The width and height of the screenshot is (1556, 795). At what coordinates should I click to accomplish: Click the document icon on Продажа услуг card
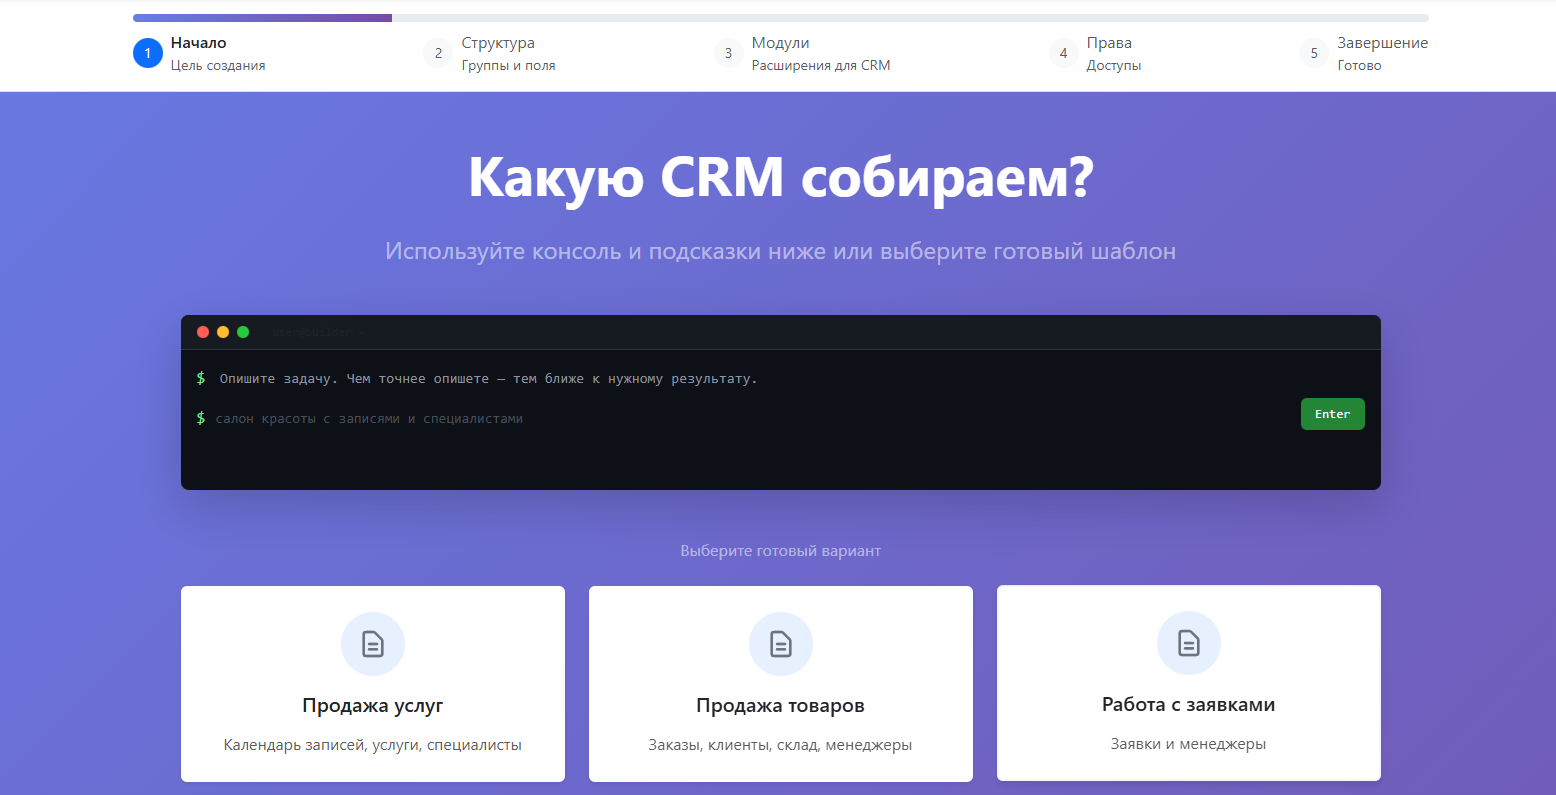click(x=373, y=644)
